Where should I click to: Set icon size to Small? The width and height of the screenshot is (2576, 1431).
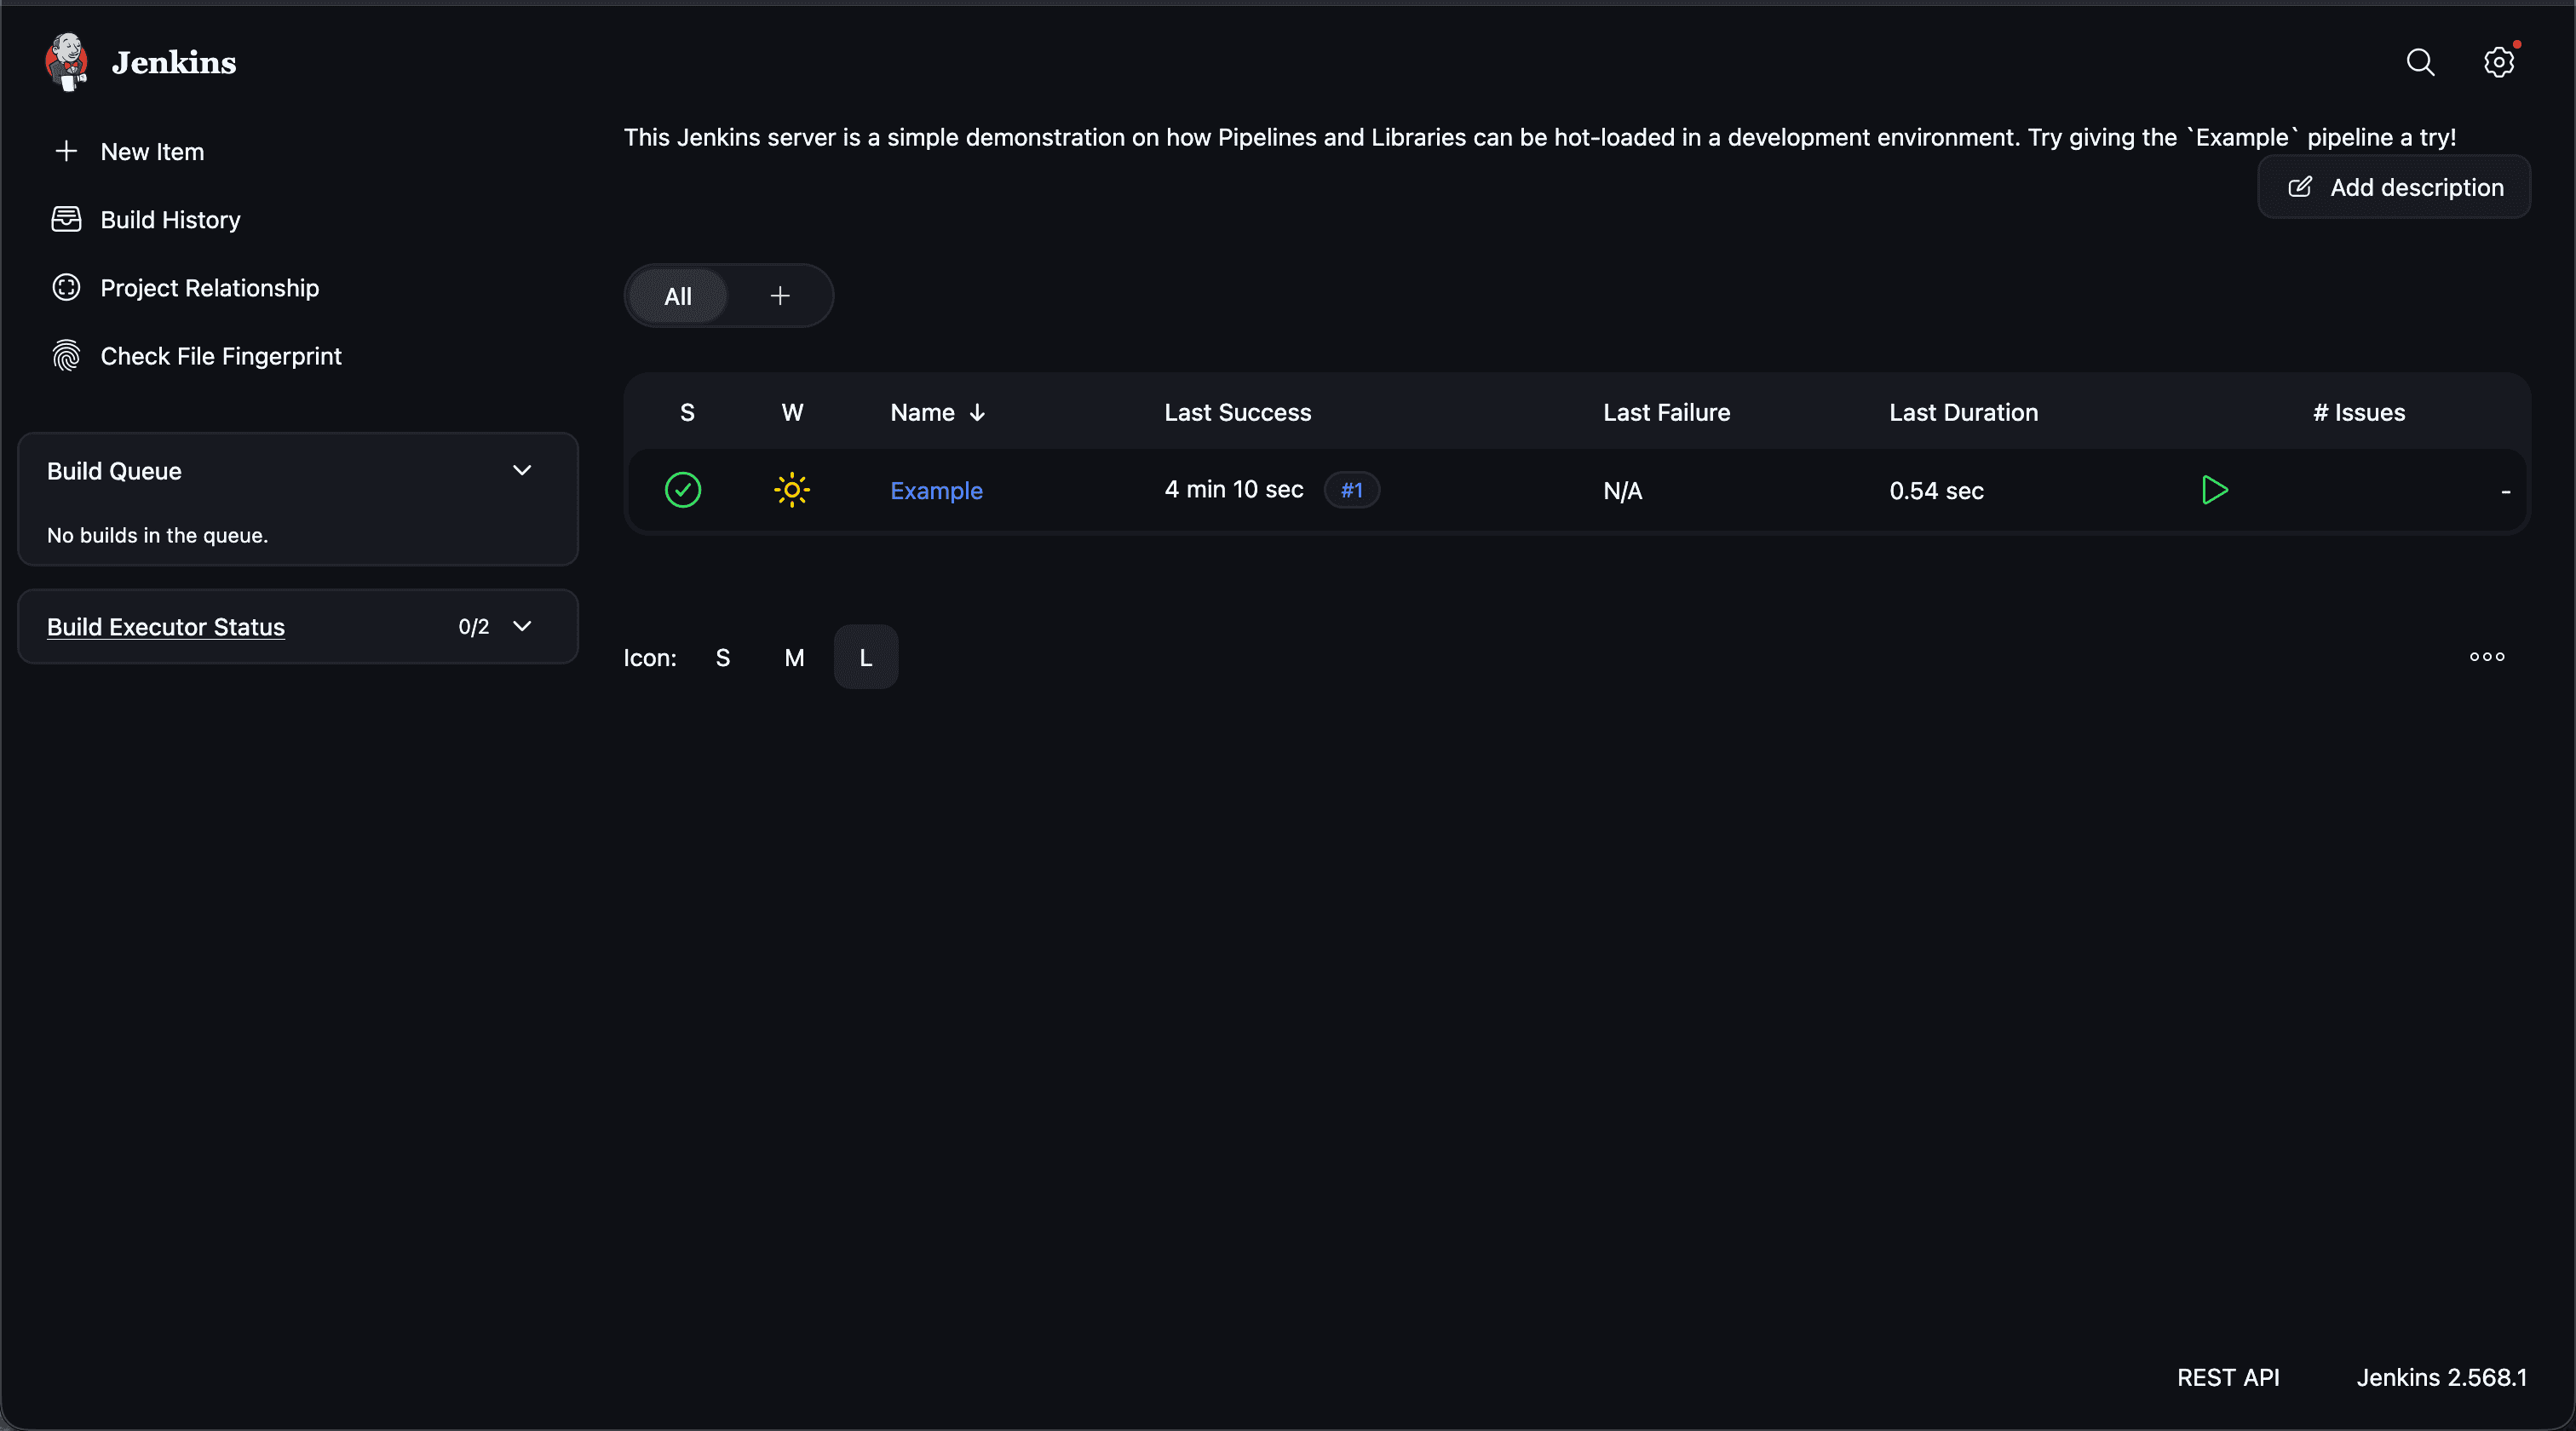pyautogui.click(x=723, y=657)
